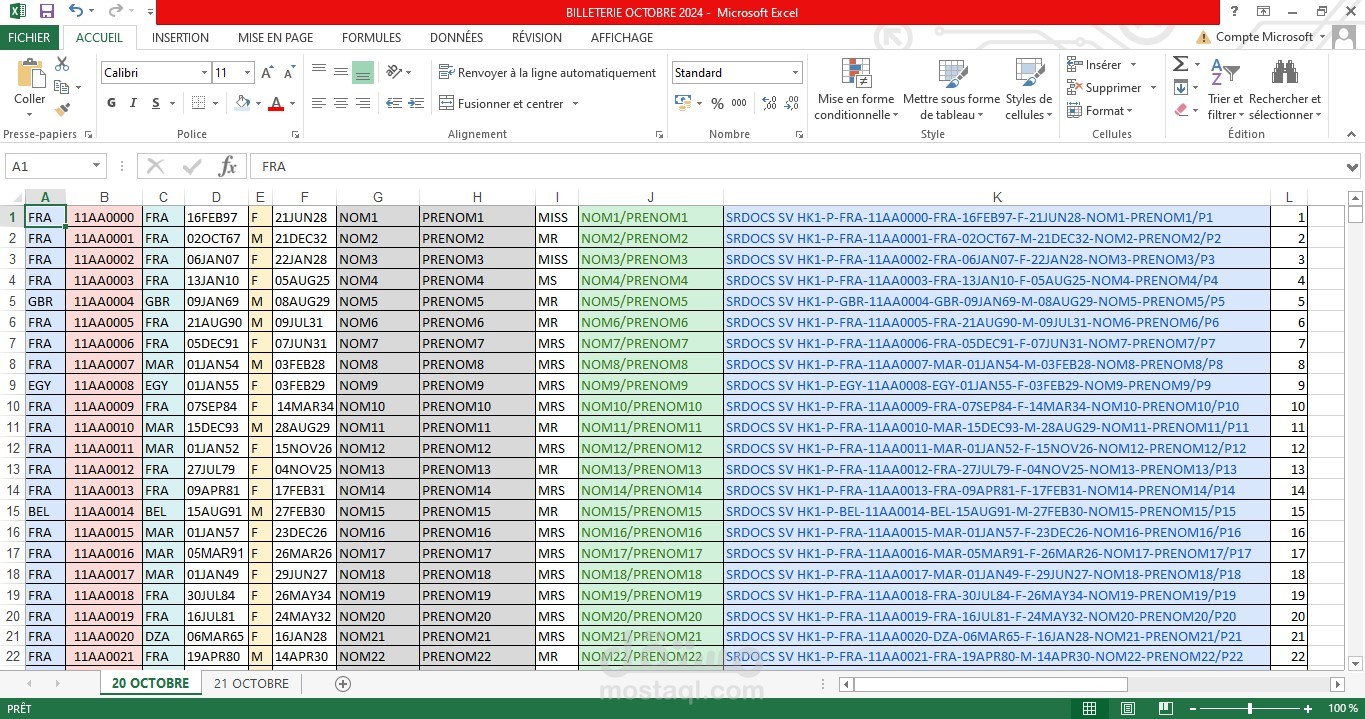Viewport: 1365px width, 719px height.
Task: Apply fill color with paint bucket
Action: 242,103
